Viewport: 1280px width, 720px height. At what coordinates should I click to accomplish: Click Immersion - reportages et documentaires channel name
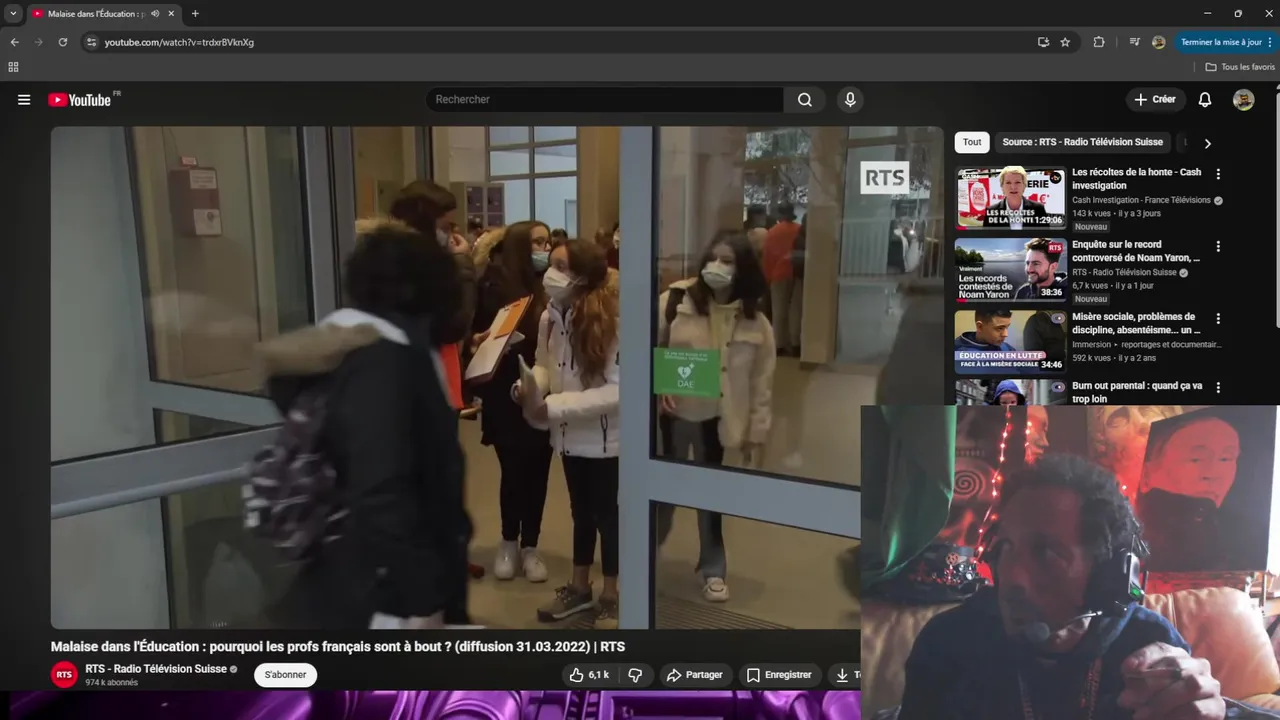[1147, 345]
